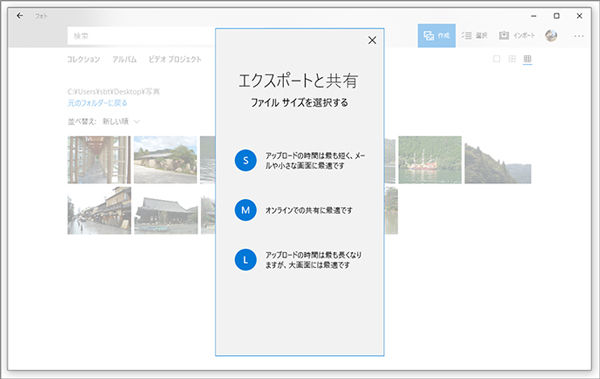Switch to medium grid view icon
This screenshot has width=600, height=379.
pos(512,59)
